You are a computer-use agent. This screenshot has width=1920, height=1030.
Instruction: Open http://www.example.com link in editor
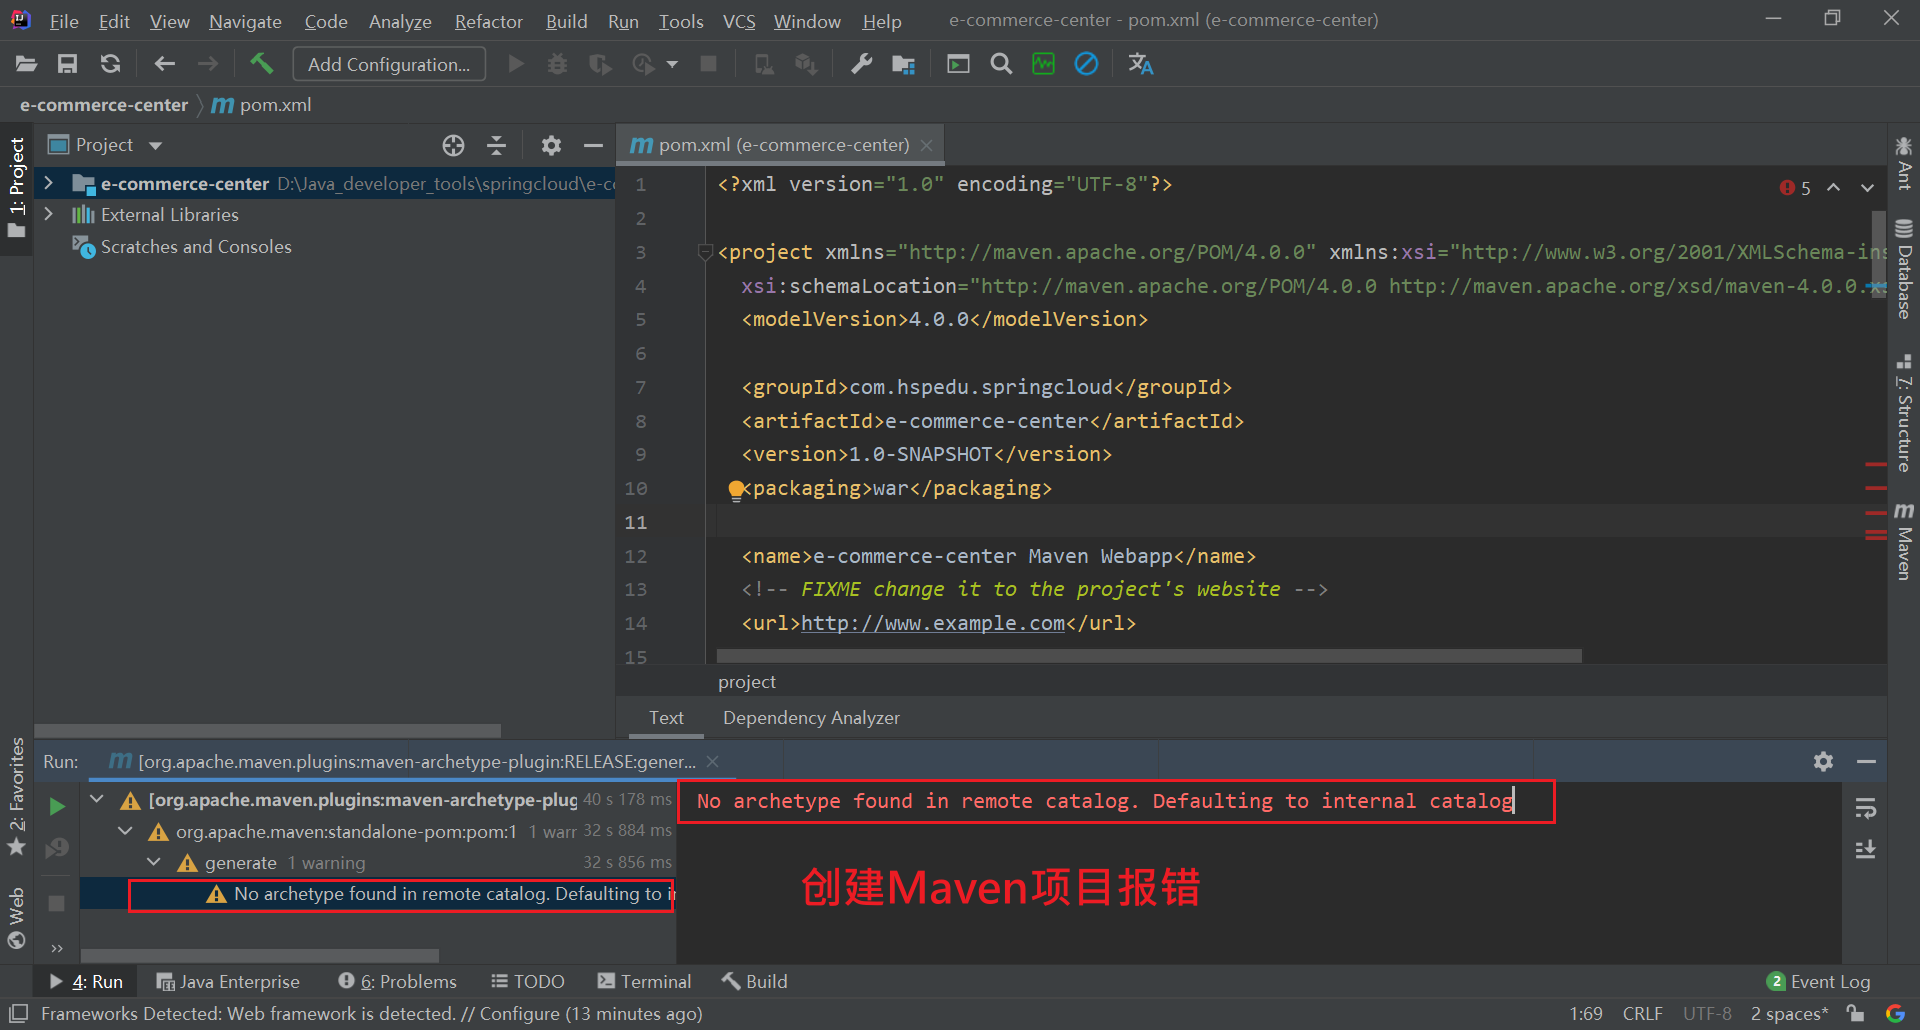pos(933,623)
